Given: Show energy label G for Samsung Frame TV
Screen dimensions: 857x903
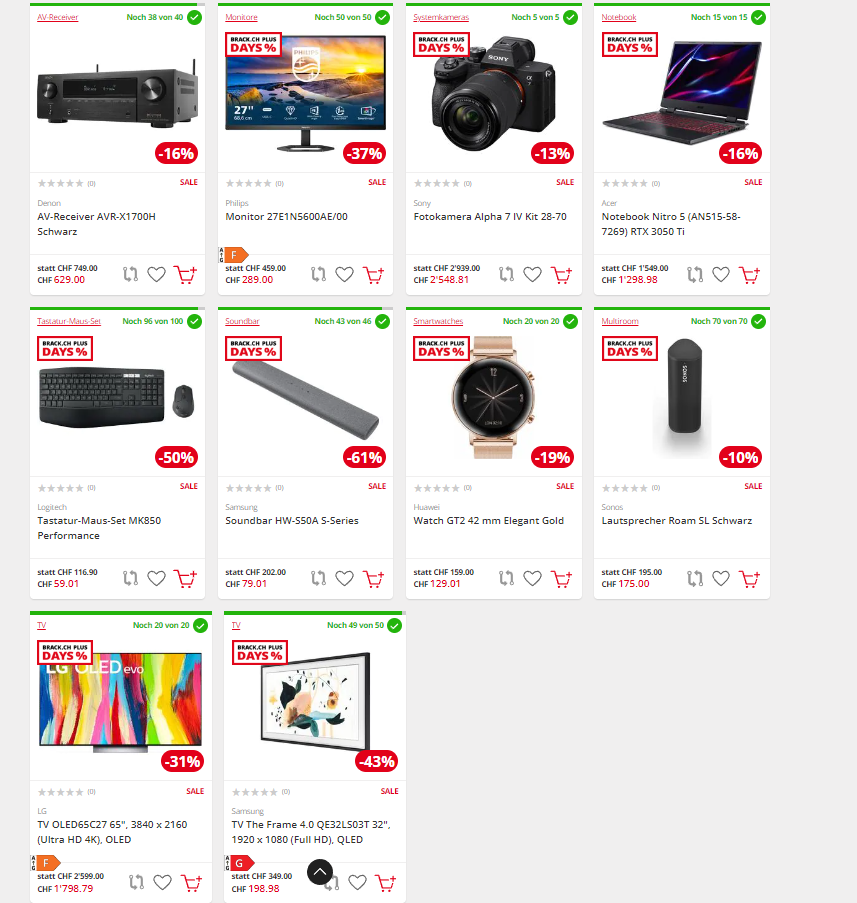Looking at the screenshot, I should (239, 863).
